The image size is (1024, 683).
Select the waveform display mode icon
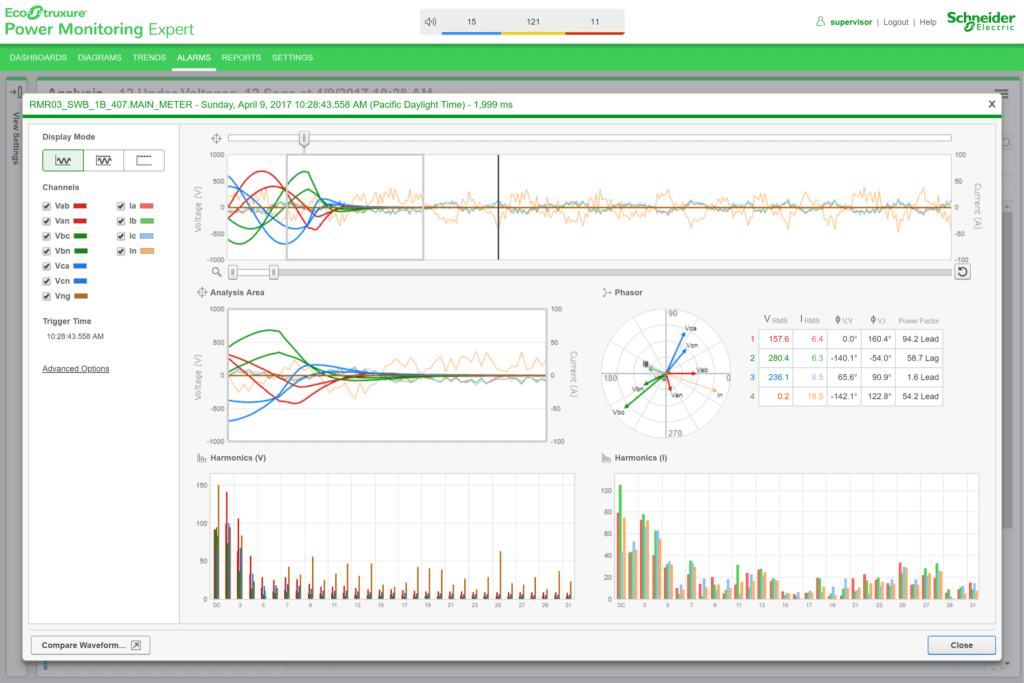pos(65,160)
